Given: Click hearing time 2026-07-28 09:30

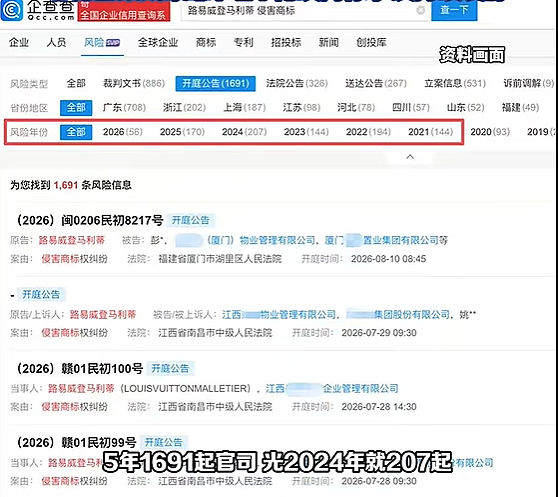Looking at the screenshot, I should pos(379,481).
